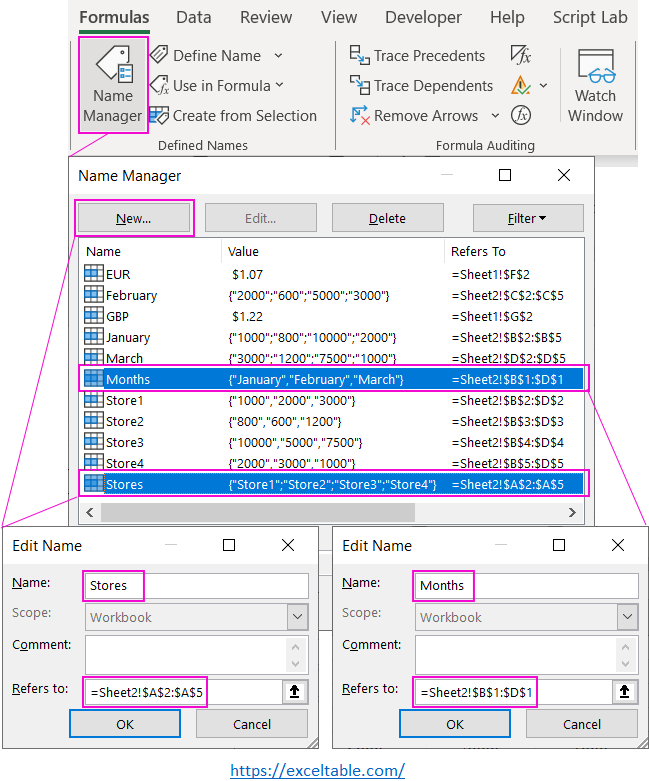The height and width of the screenshot is (781, 649).
Task: Open the Name Manager tool
Action: tap(112, 85)
